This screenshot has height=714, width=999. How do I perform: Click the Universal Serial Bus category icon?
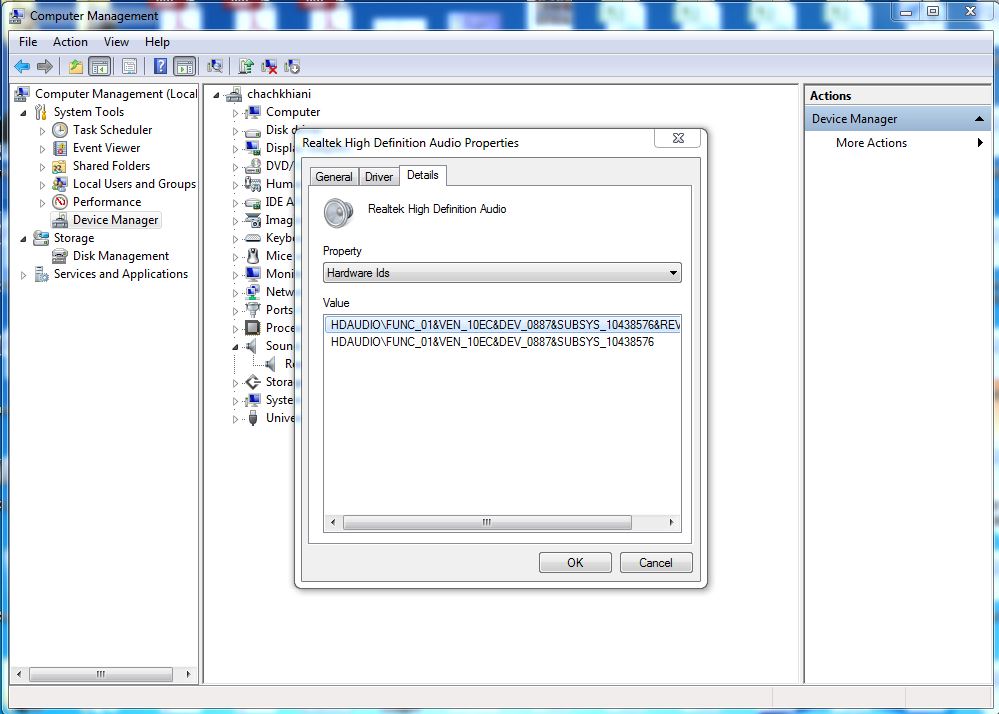(253, 418)
